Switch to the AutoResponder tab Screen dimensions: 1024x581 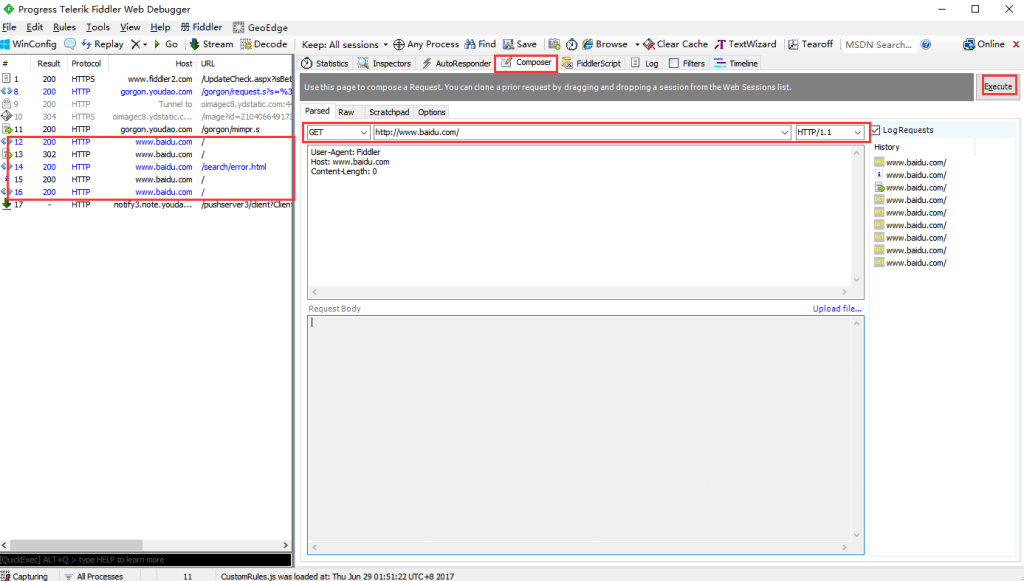pyautogui.click(x=456, y=63)
